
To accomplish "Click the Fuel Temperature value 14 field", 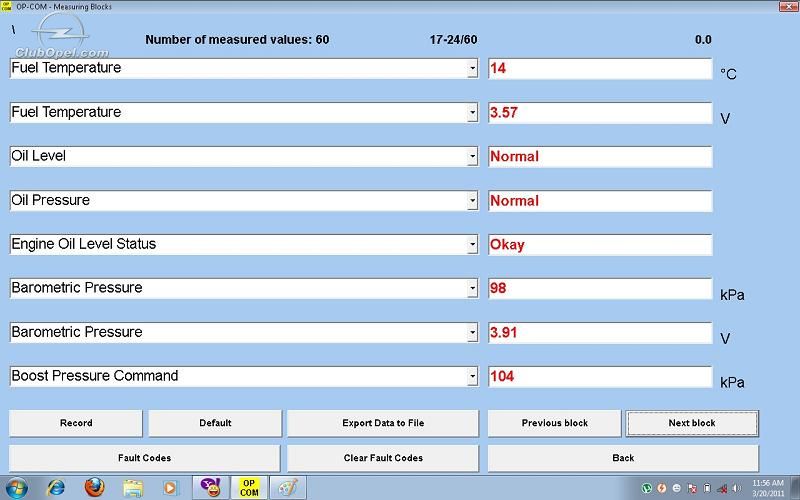I will [x=600, y=68].
